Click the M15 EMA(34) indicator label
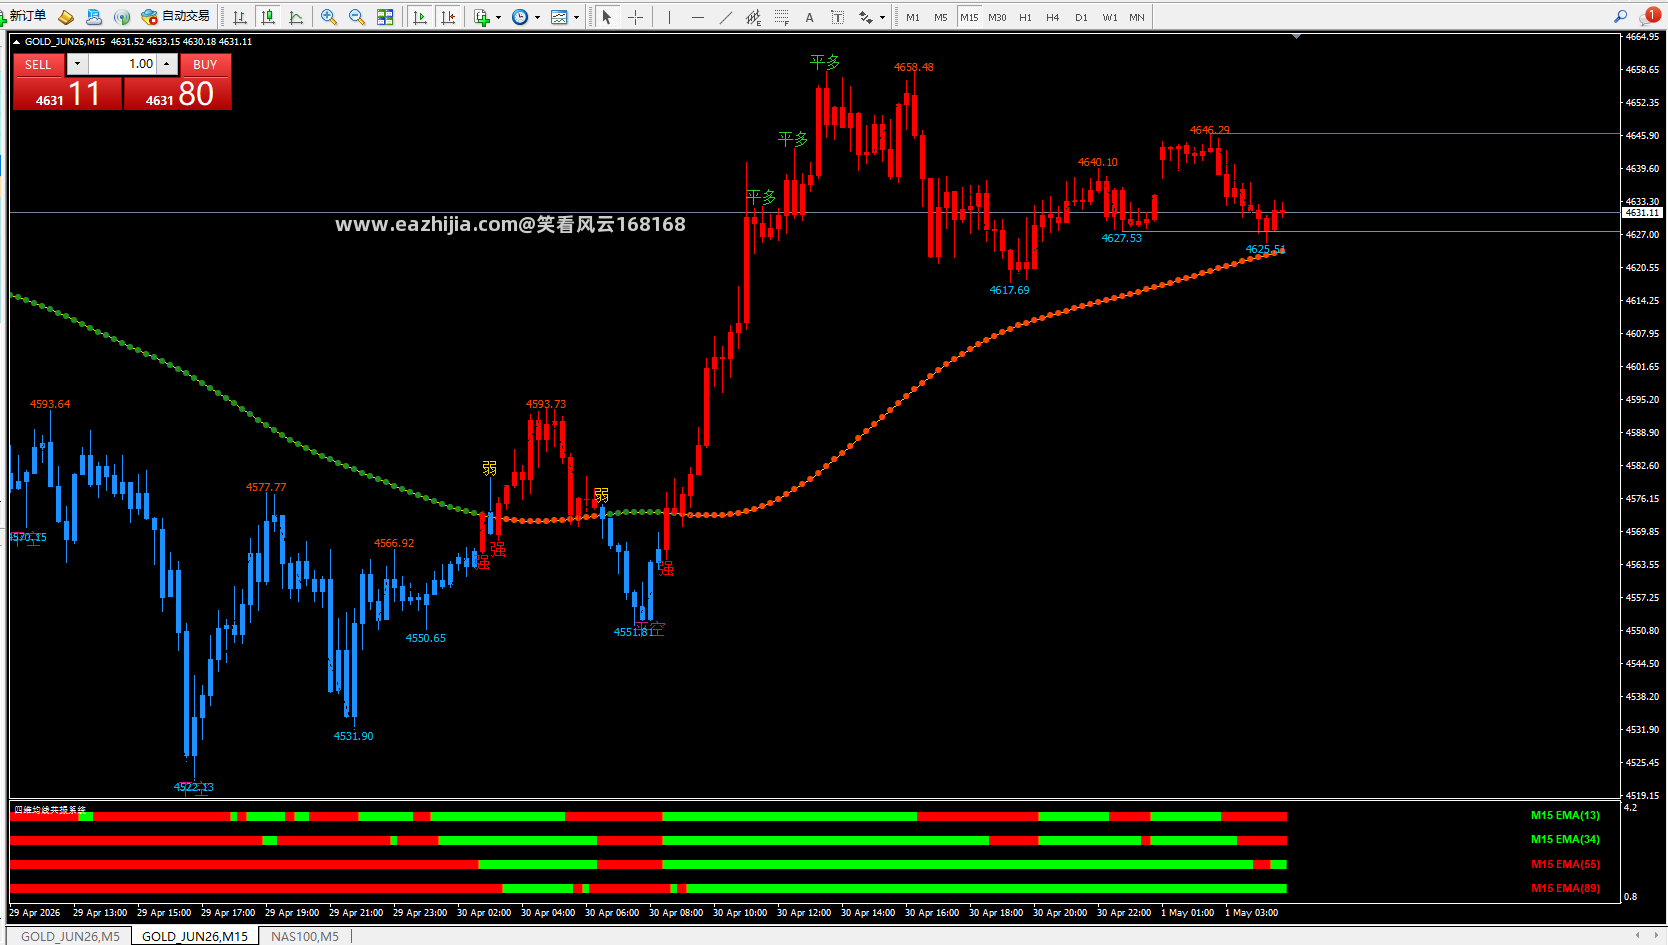This screenshot has height=945, width=1668. (1565, 839)
